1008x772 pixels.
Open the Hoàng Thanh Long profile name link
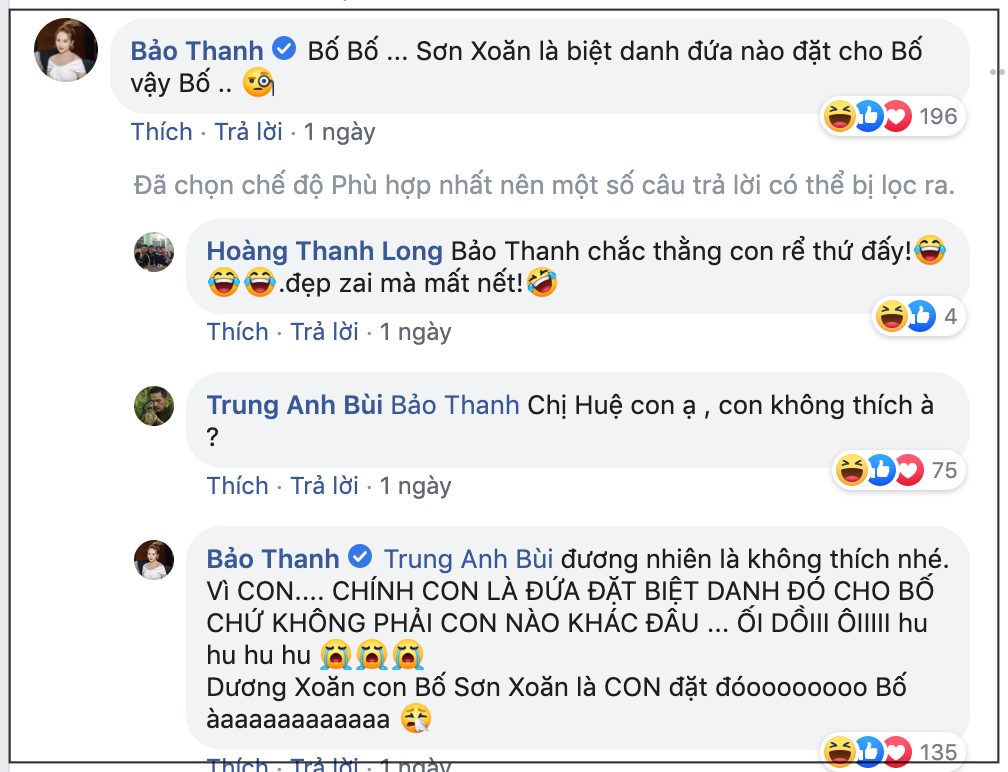pyautogui.click(x=325, y=251)
